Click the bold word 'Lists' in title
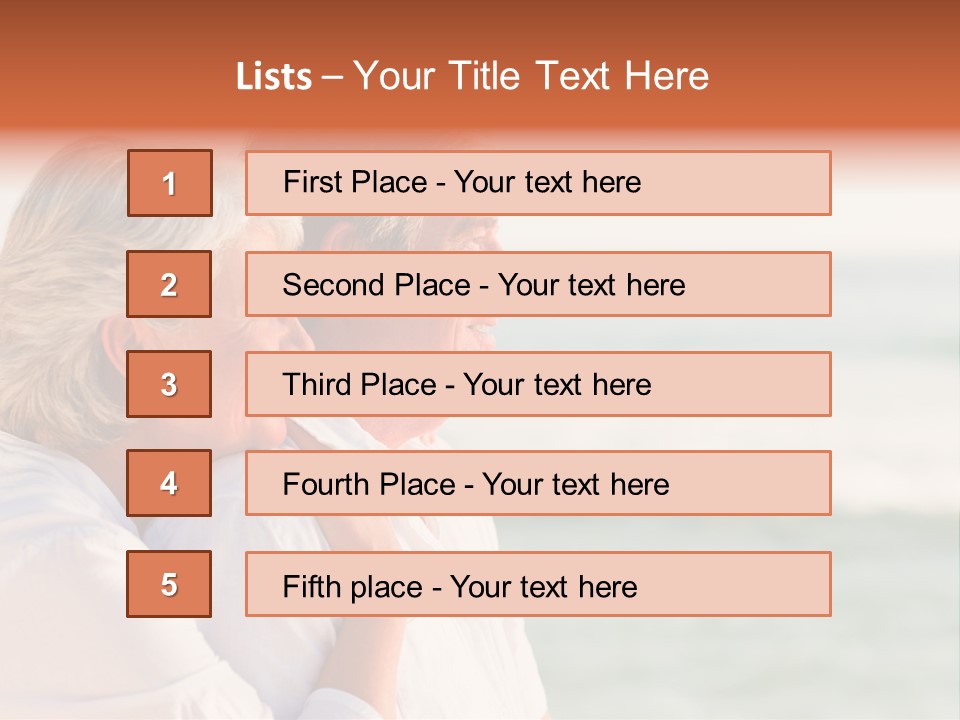 click(274, 77)
